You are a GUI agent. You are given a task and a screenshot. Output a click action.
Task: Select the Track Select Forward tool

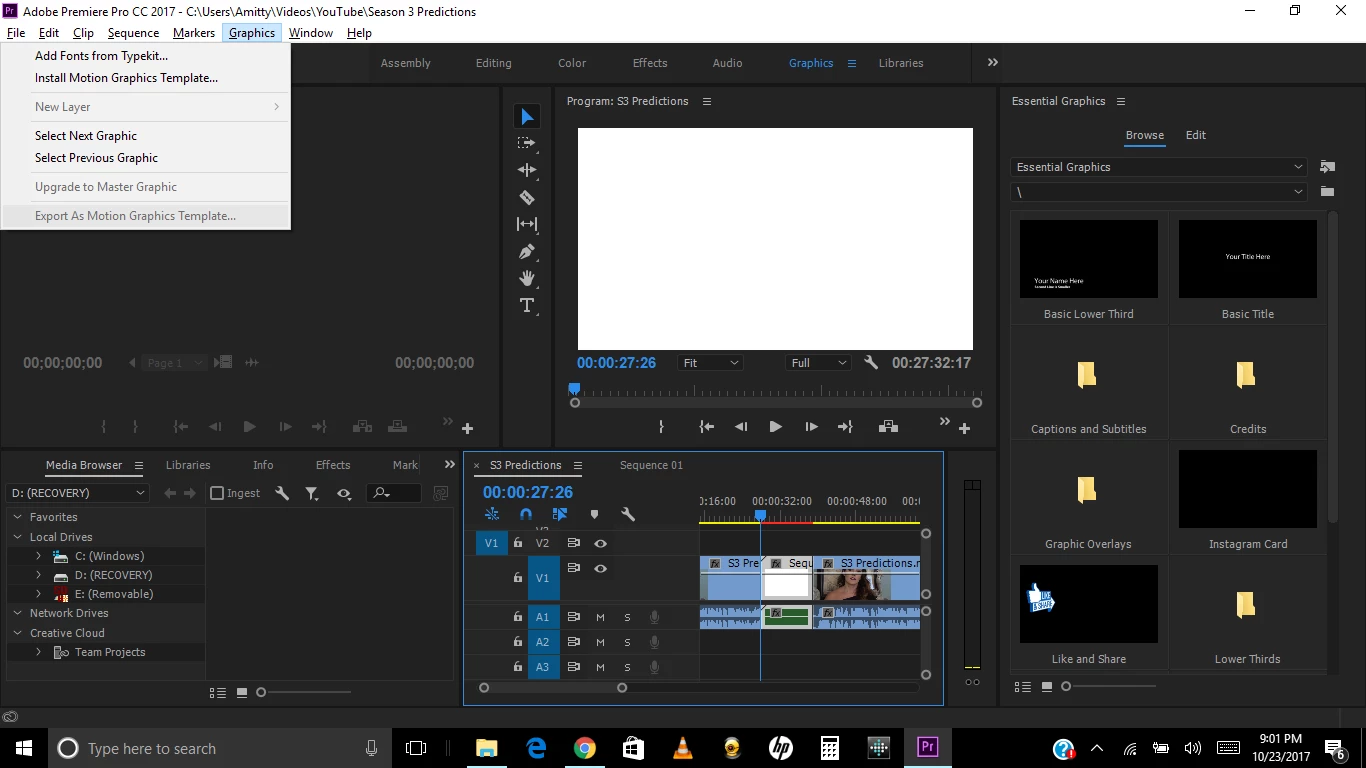click(x=527, y=143)
